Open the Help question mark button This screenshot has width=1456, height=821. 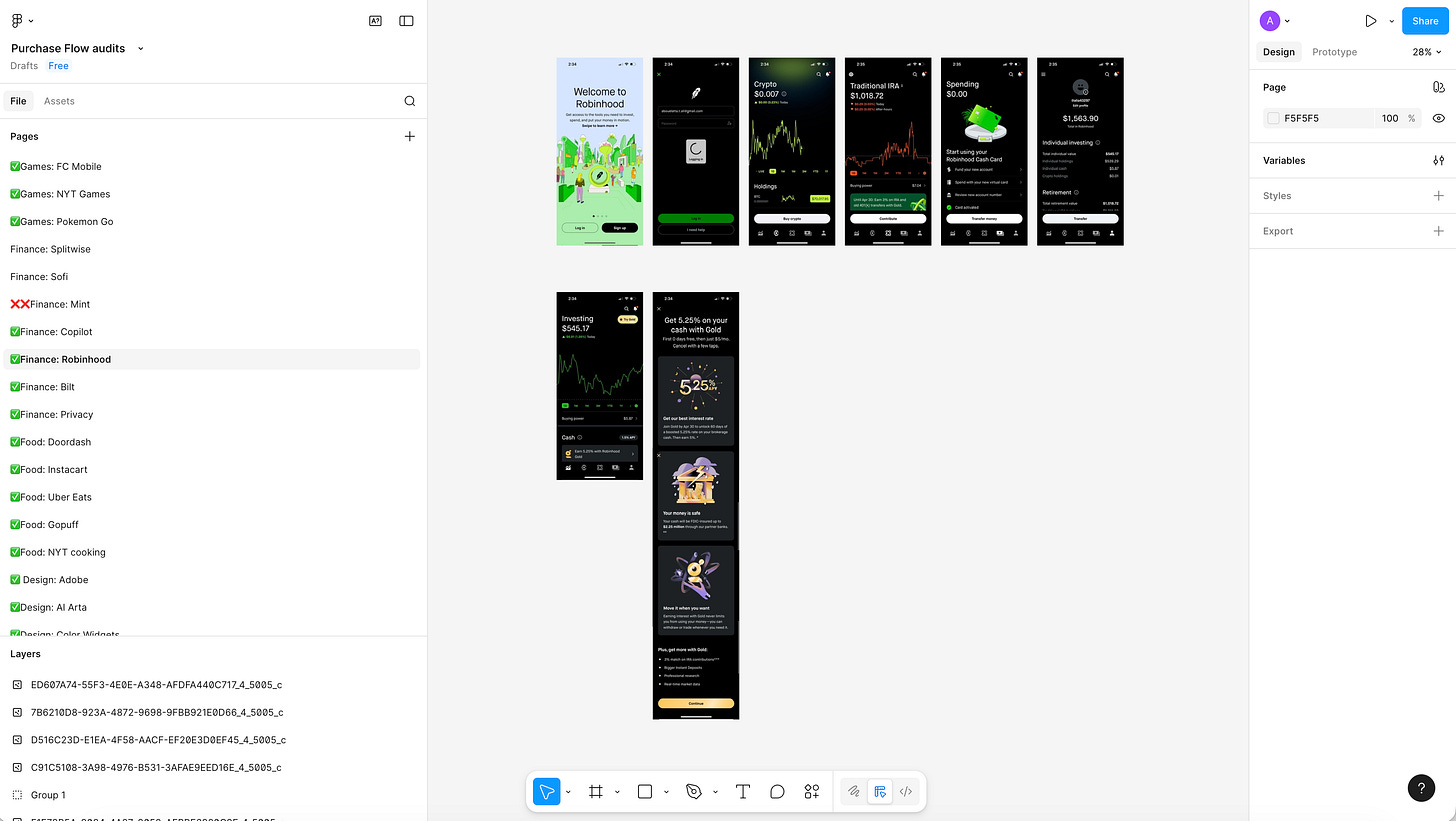coord(1421,788)
